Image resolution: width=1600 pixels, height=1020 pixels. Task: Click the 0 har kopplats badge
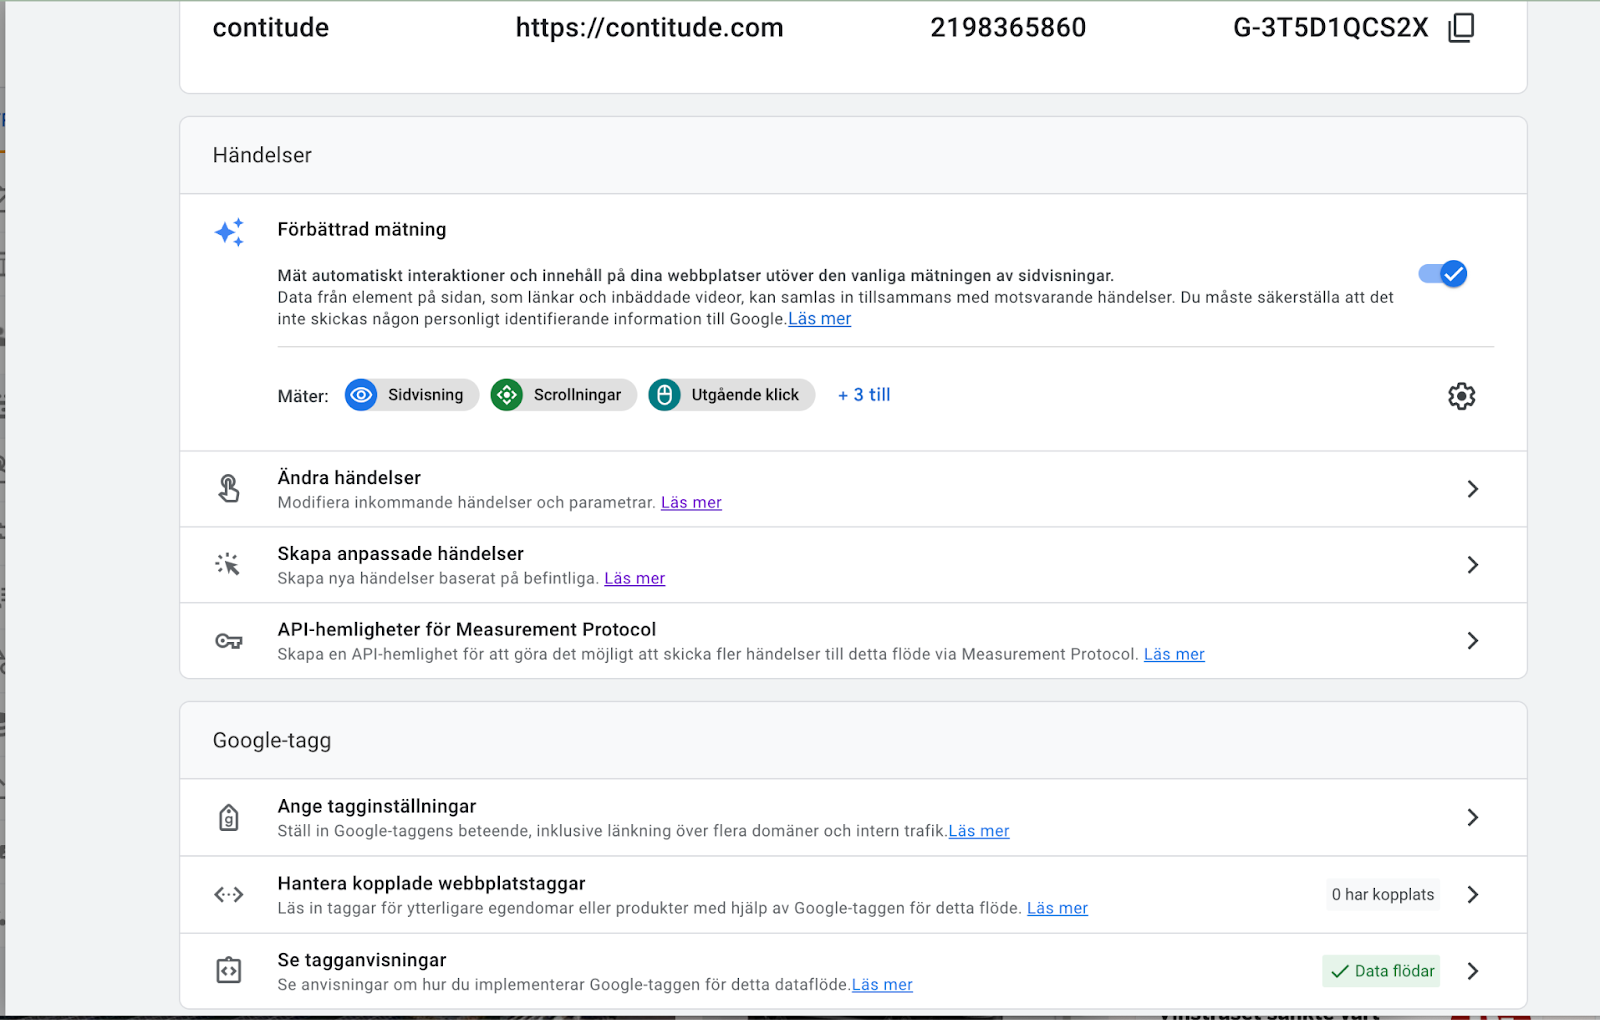[x=1383, y=894]
